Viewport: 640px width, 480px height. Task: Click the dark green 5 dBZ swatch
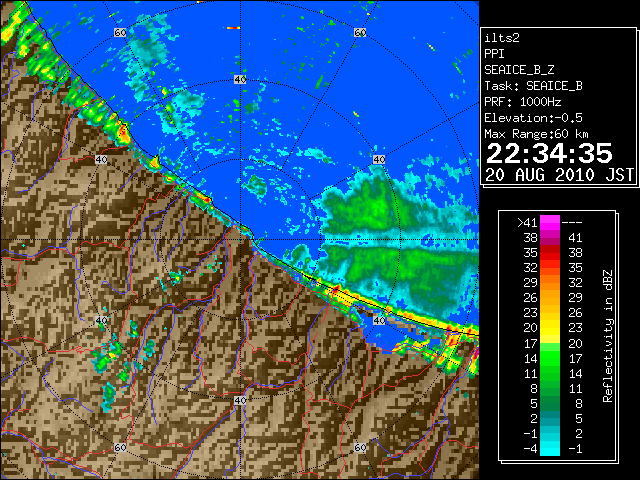pyautogui.click(x=550, y=403)
